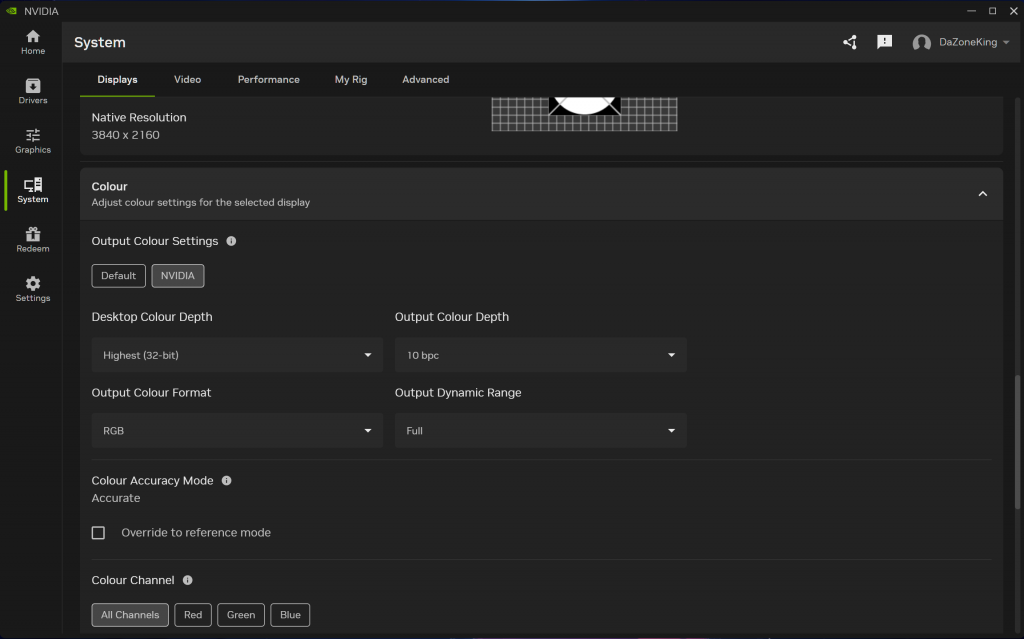Image resolution: width=1024 pixels, height=639 pixels.
Task: Open DaZoneKing account dropdown arrow
Action: coord(1006,42)
